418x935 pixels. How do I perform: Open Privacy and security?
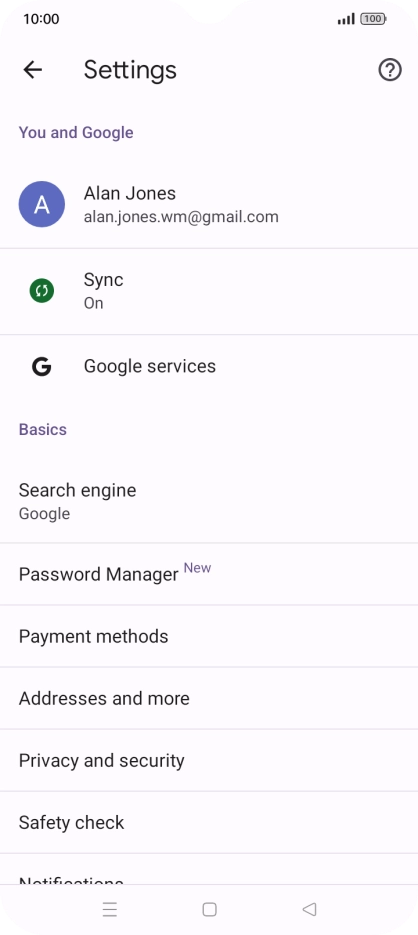pyautogui.click(x=209, y=760)
